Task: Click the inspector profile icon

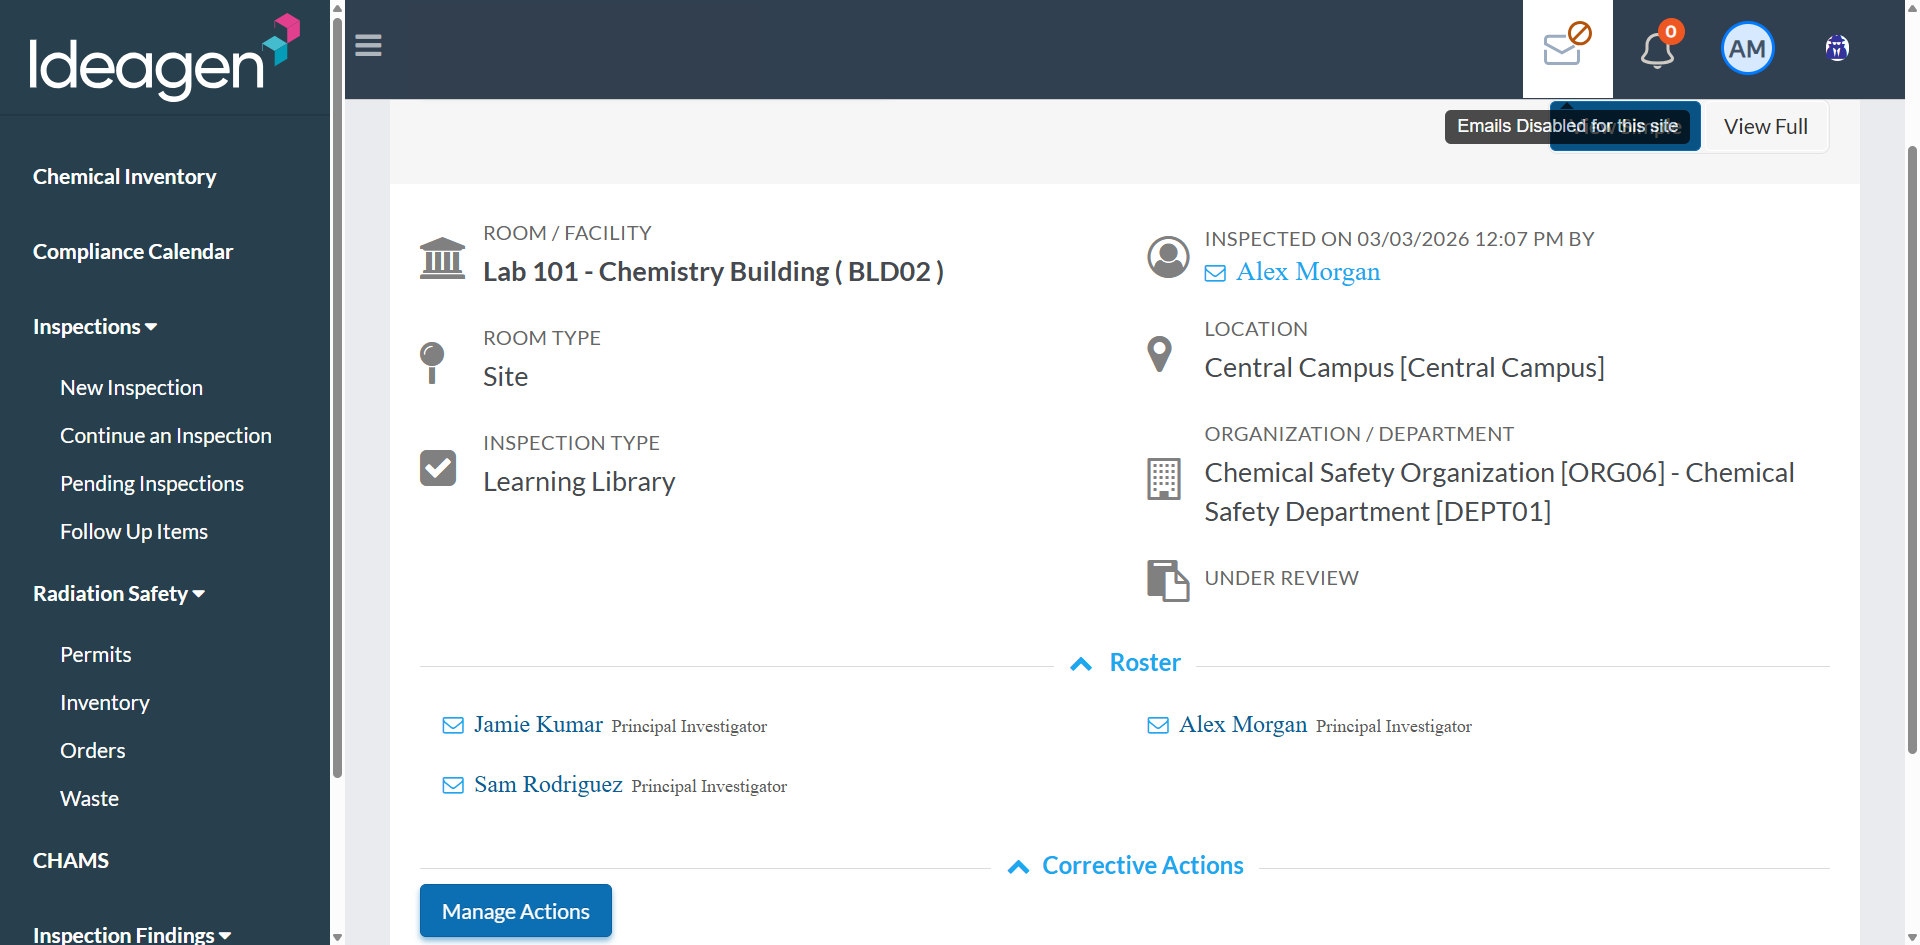Action: (1167, 257)
